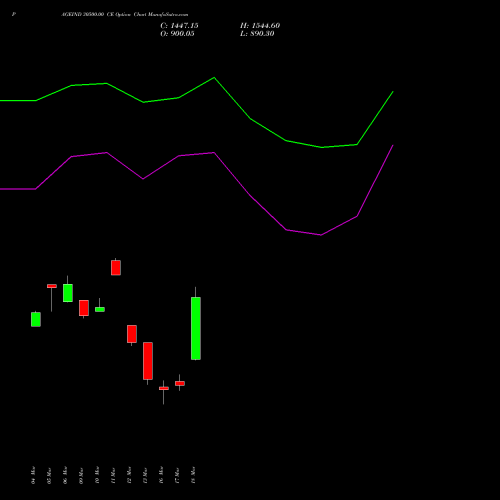Select the red candlestick for 11 Mar
Image resolution: width=500 pixels, height=500 pixels.
116,268
